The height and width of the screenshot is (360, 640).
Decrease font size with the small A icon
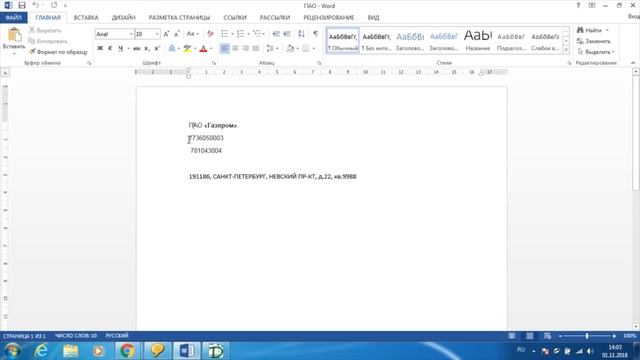177,34
